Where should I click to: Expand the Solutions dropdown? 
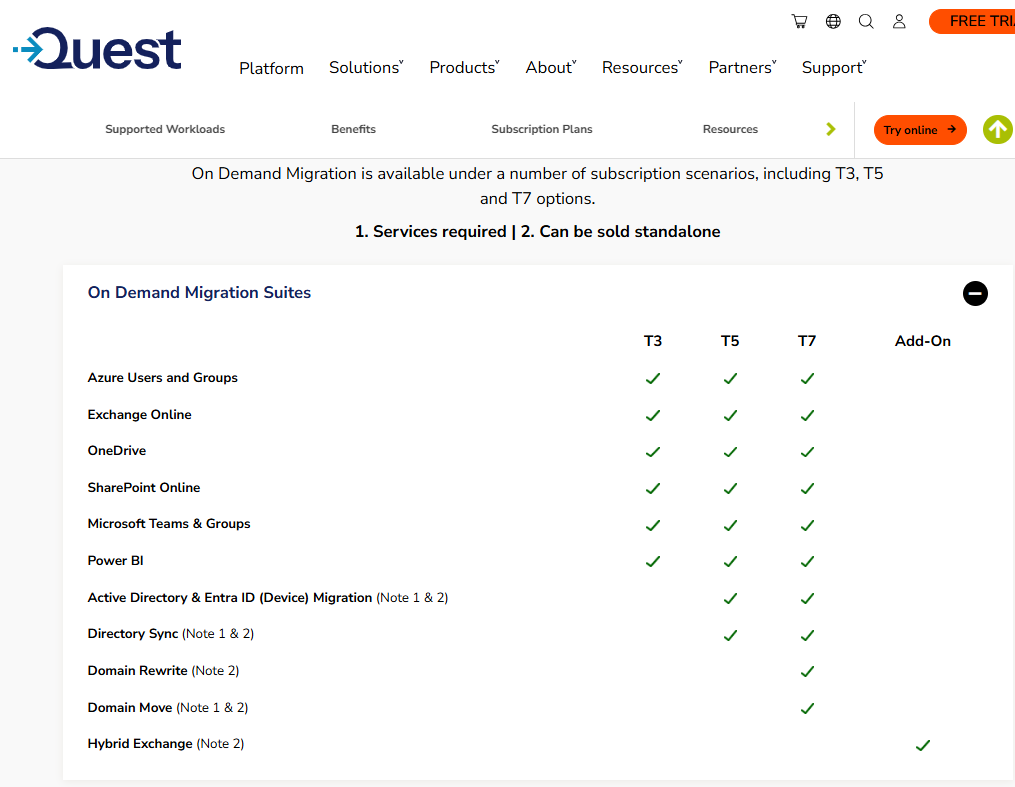point(365,67)
